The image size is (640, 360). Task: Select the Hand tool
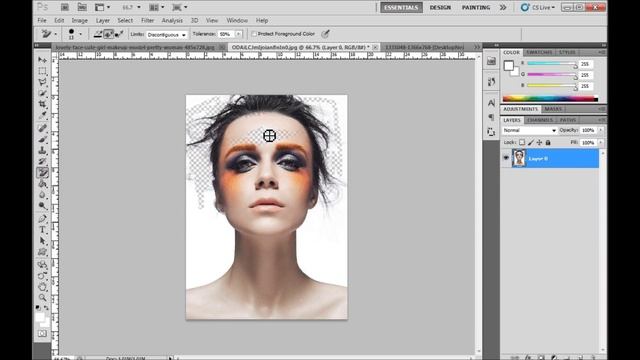pyautogui.click(x=42, y=287)
